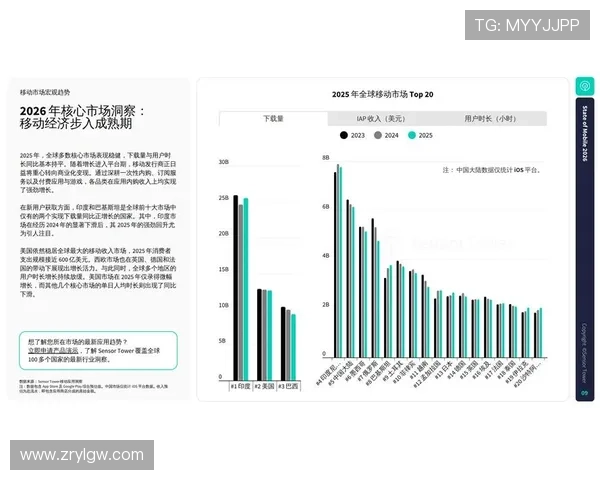Image resolution: width=600 pixels, height=480 pixels.
Task: Click the 30B y-axis value
Action: [223, 162]
